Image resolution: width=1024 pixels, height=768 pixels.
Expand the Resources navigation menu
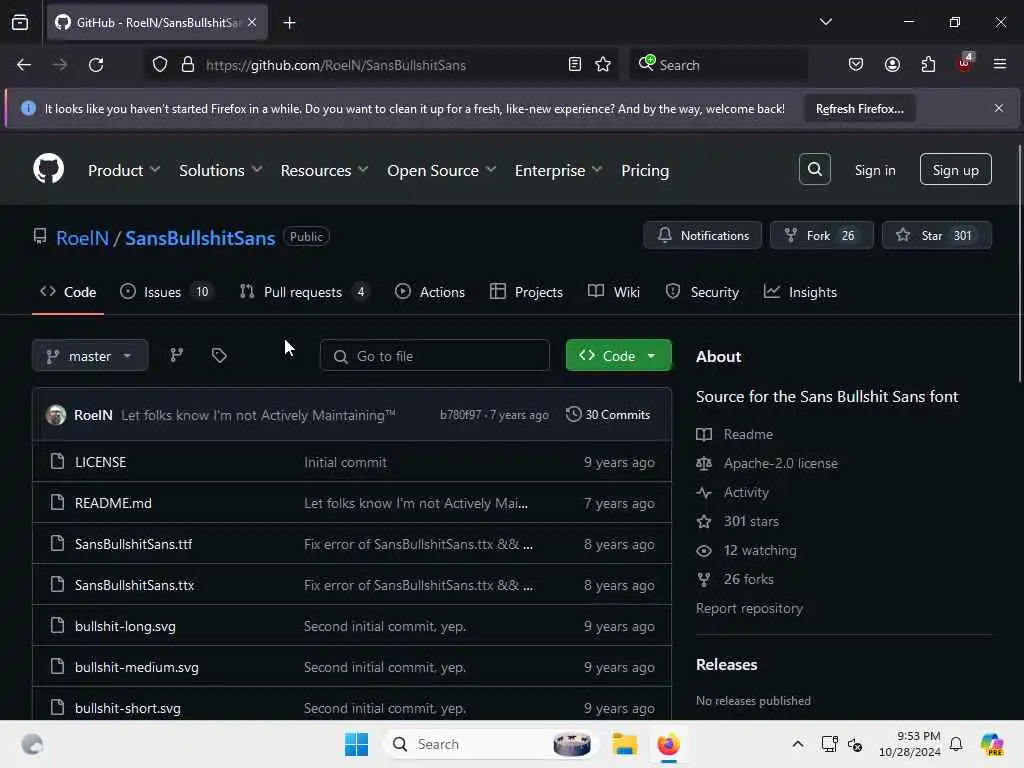325,170
